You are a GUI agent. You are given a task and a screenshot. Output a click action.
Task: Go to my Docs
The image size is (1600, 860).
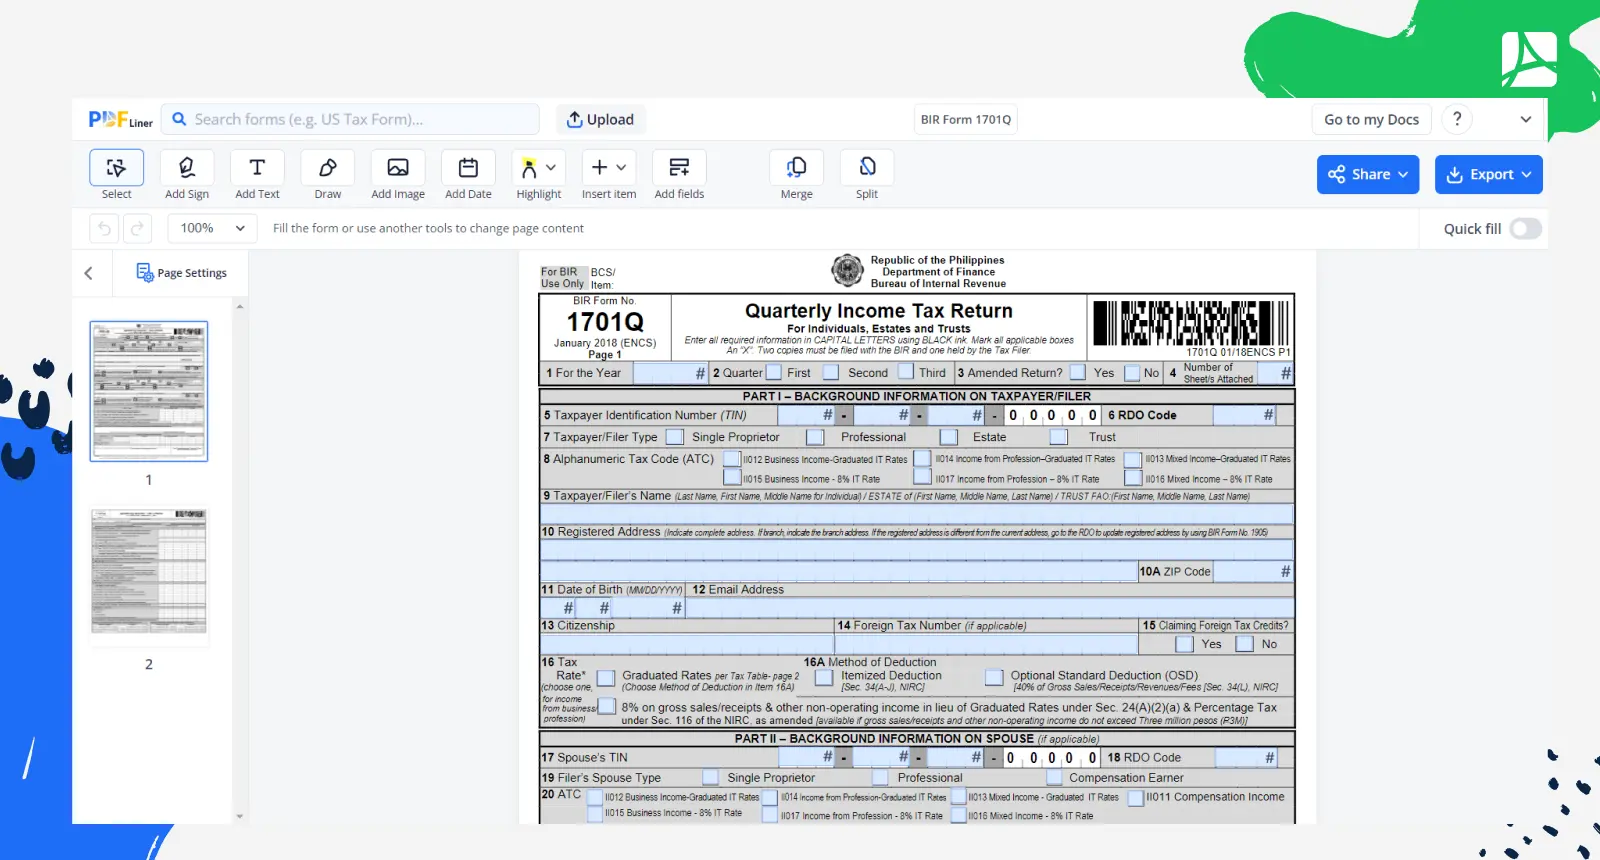point(1371,119)
